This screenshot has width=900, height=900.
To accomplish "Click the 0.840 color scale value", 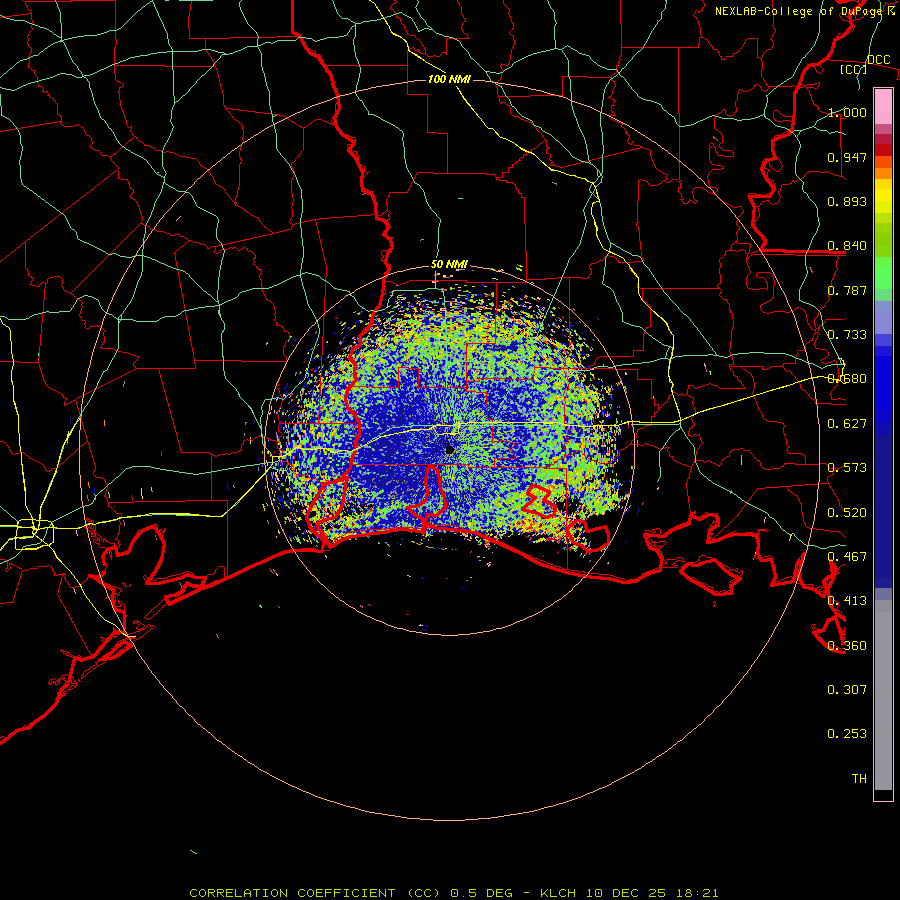I will tap(847, 246).
